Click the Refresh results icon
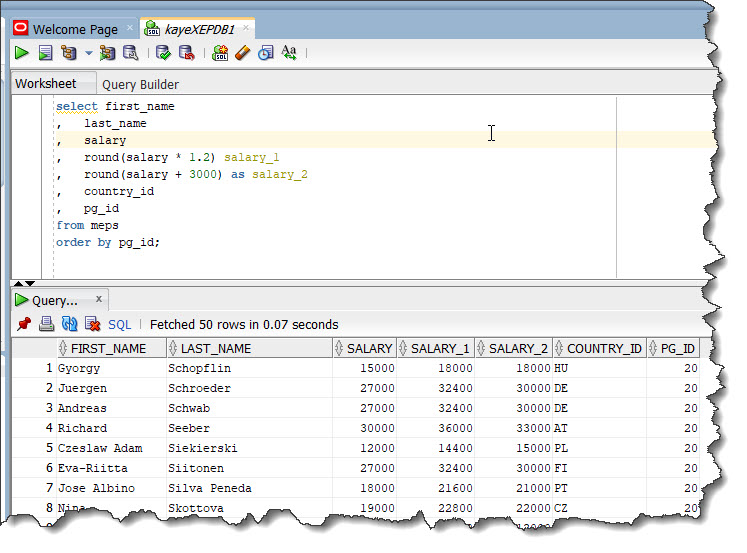This screenshot has height=553, width=747. [70, 324]
